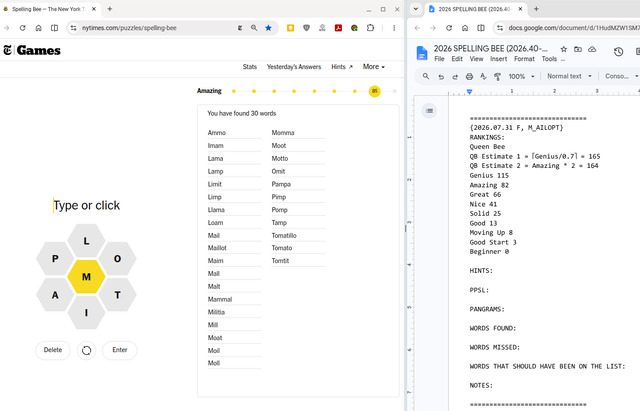The height and width of the screenshot is (411, 640).
Task: Click the word Mammal in found list
Action: click(x=220, y=299)
